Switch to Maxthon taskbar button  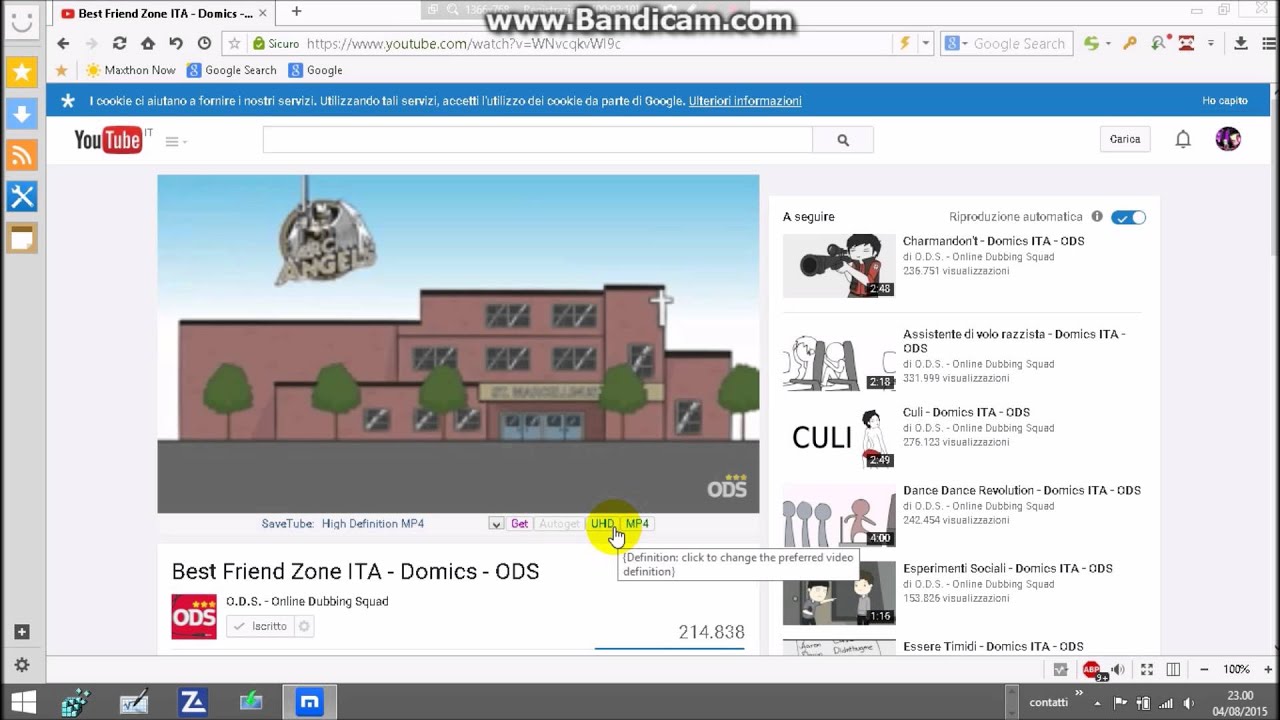310,702
